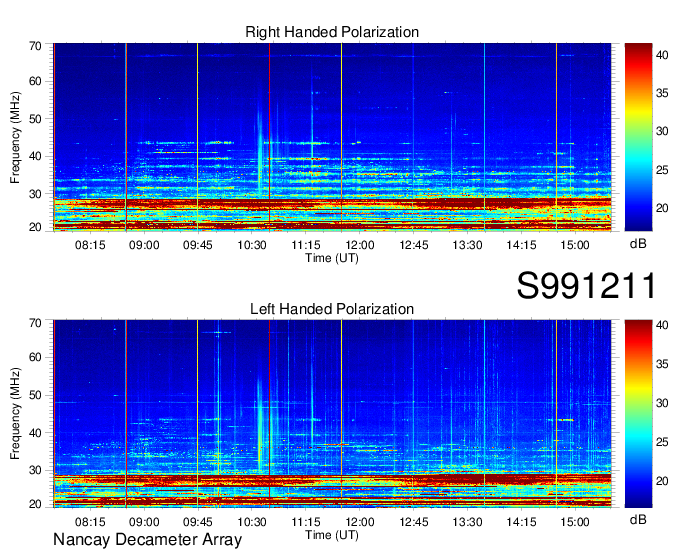Click 40 value on lower color bar
This screenshot has width=680, height=552.
662,325
